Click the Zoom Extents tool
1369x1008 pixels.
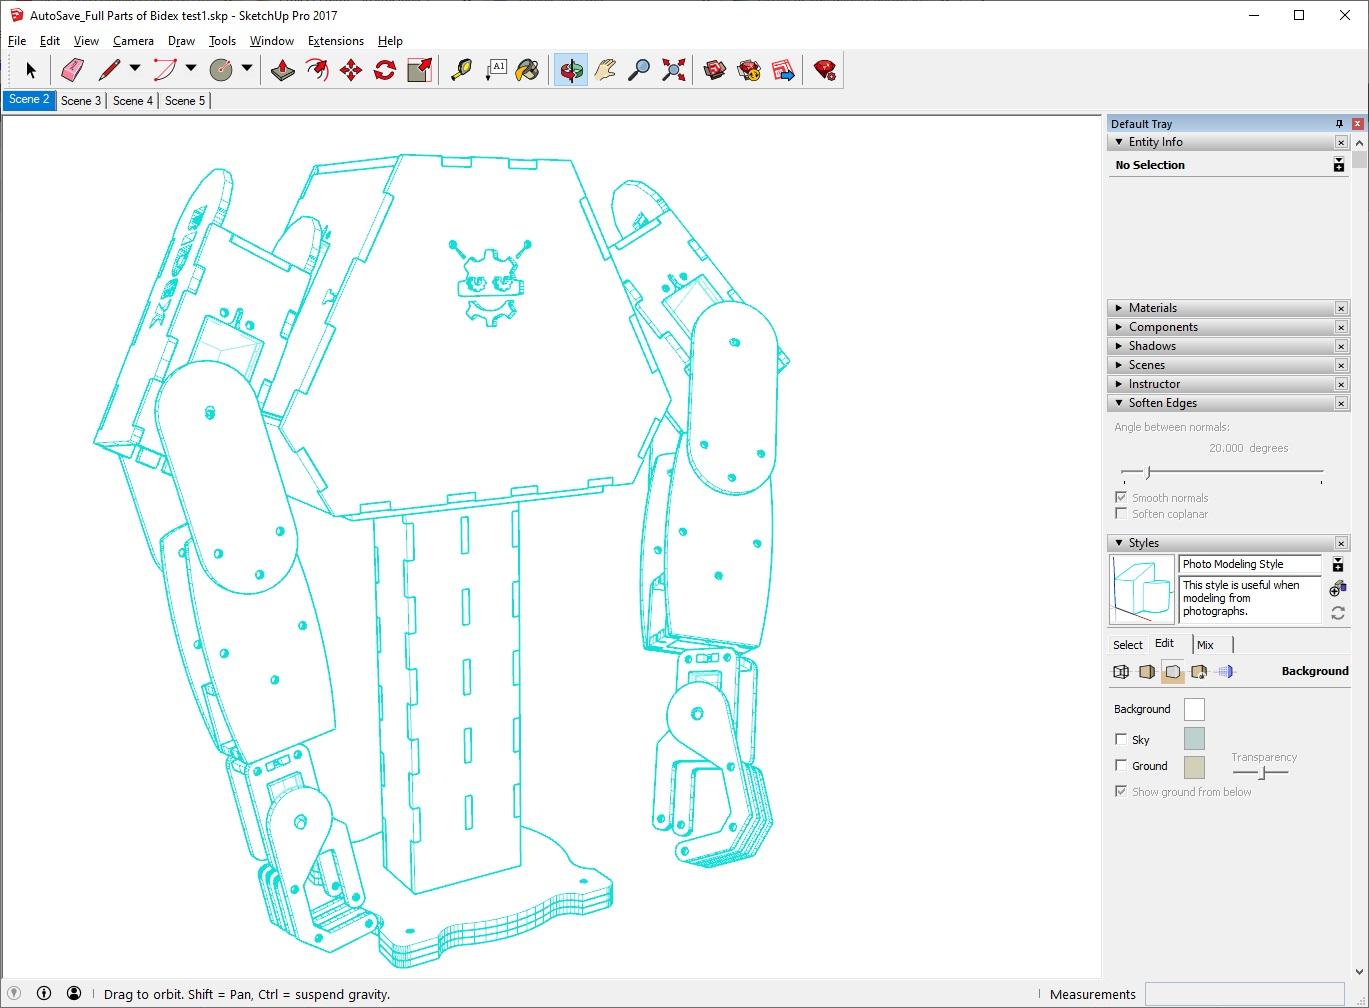[673, 70]
